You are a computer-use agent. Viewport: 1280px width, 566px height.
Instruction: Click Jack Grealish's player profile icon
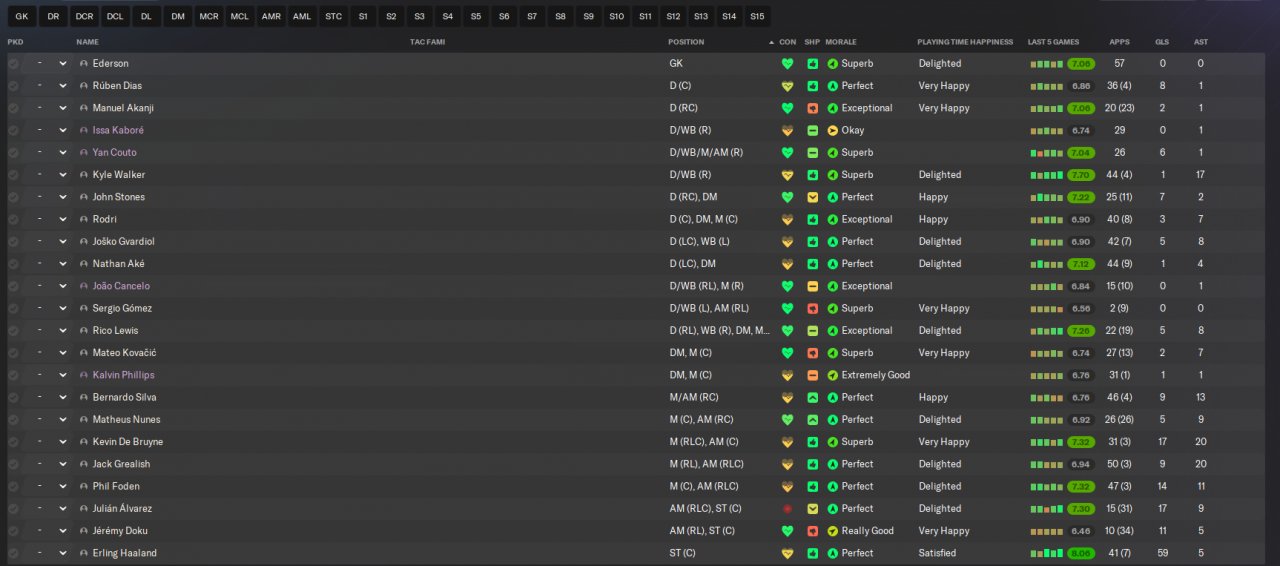pos(84,464)
